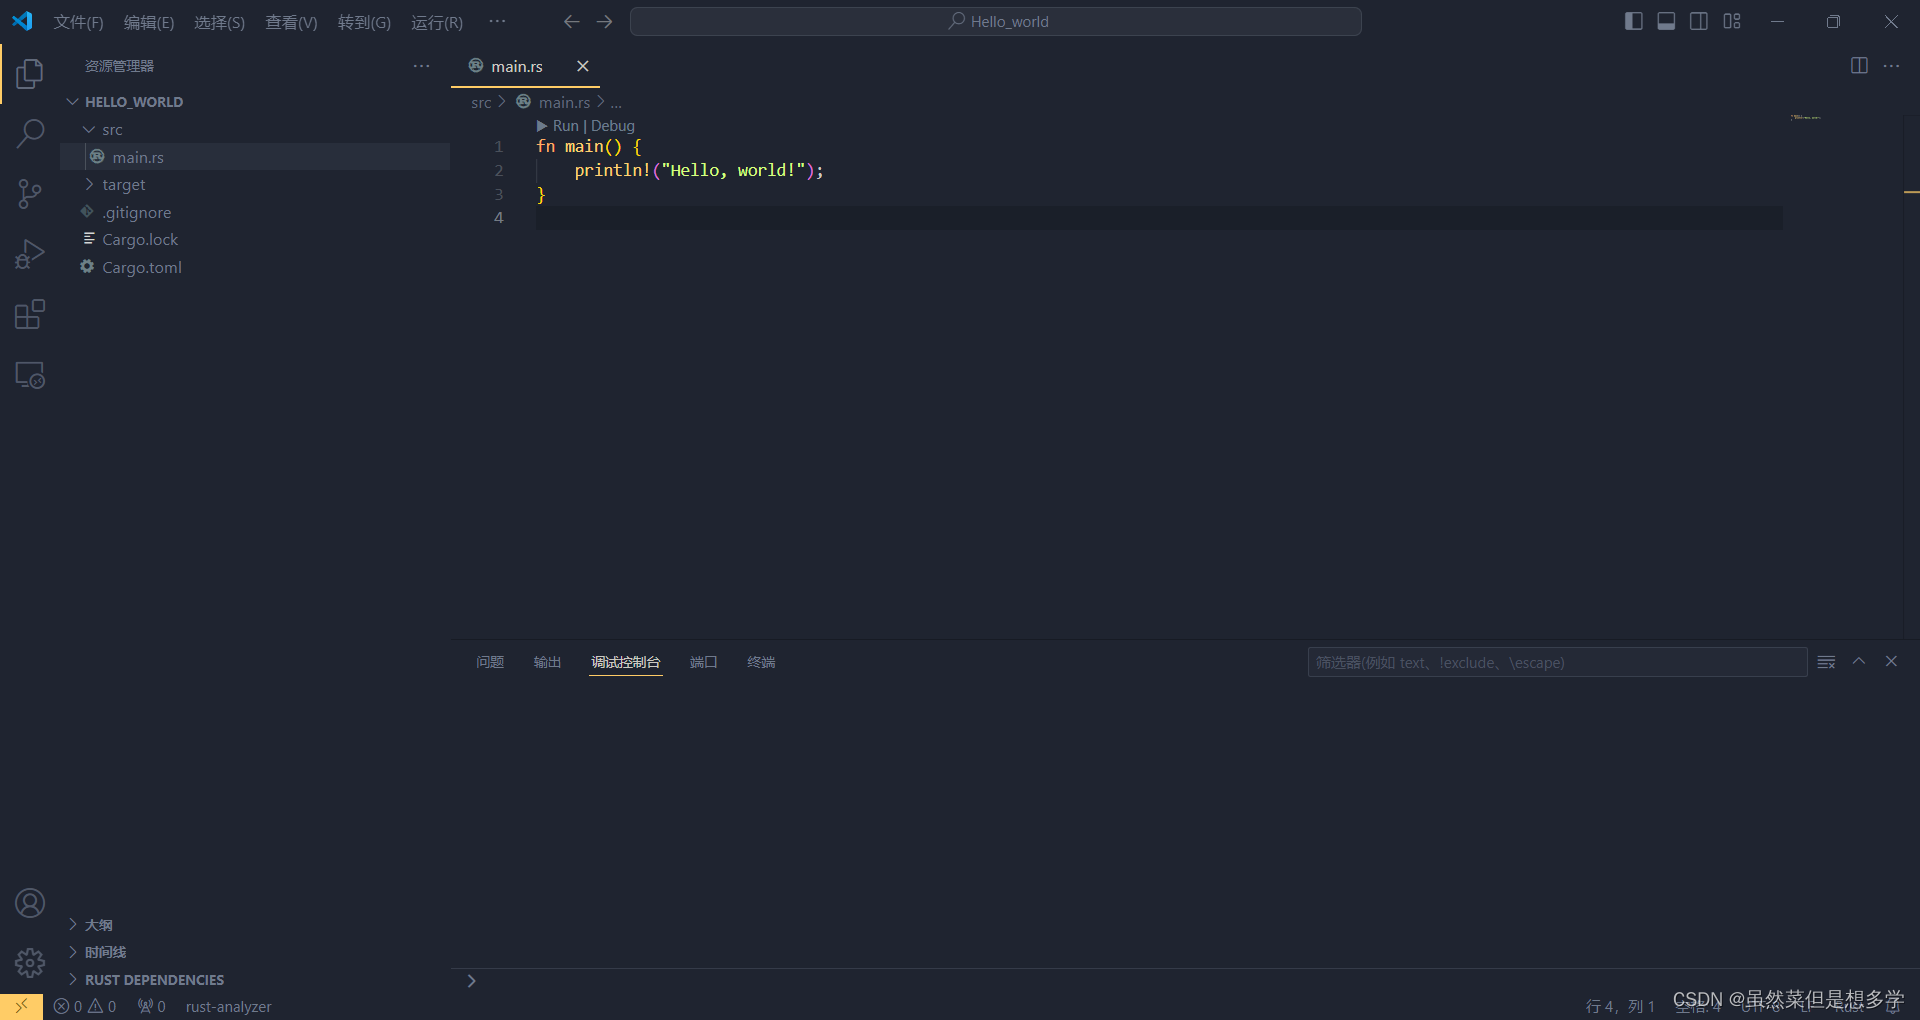Click the Run code lens above fn main
The width and height of the screenshot is (1920, 1020).
coord(565,125)
